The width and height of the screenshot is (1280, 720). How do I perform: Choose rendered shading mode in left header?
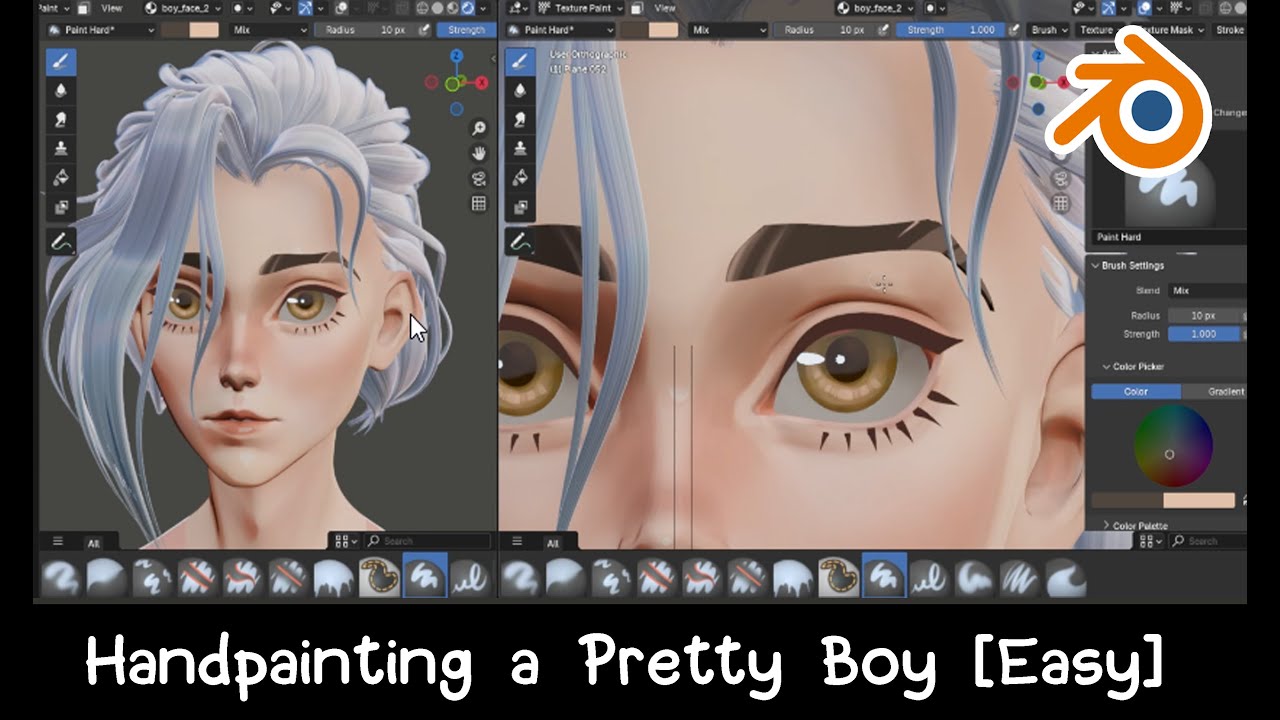tap(467, 8)
